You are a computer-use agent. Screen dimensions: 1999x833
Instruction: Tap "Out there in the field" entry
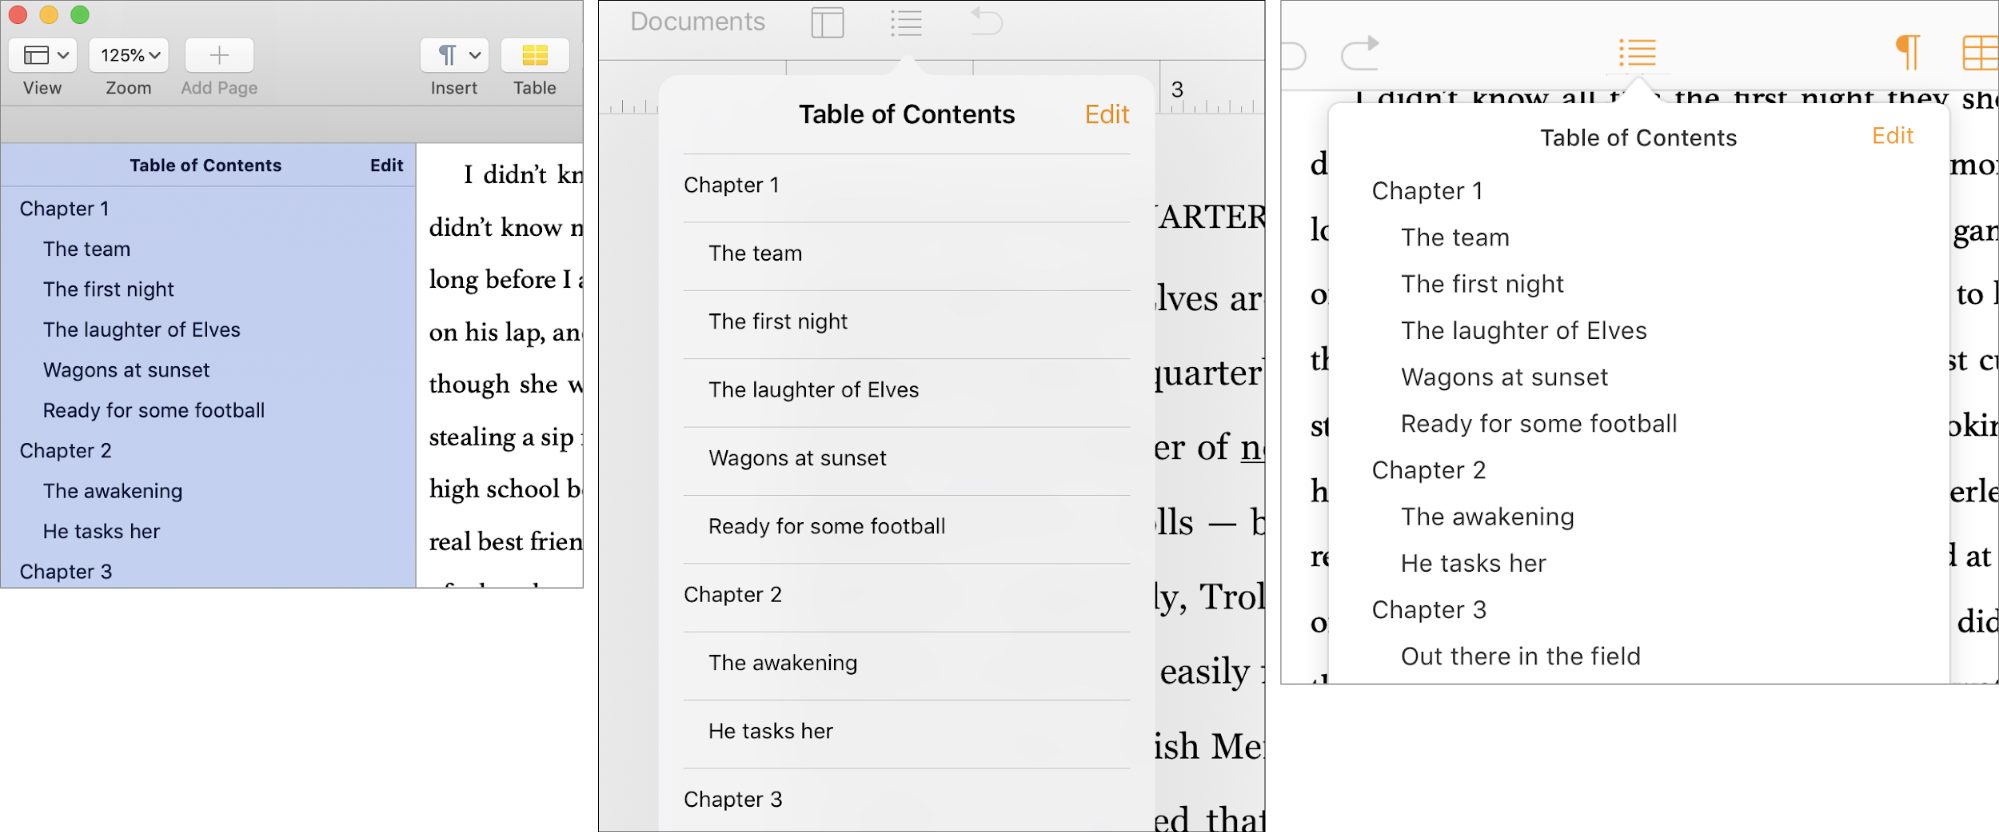coord(1521,657)
